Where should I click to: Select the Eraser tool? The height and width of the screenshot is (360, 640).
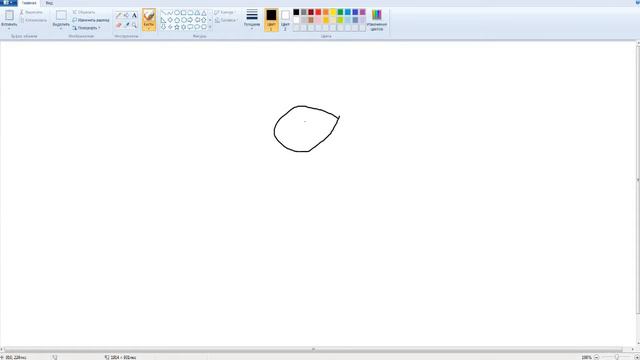point(119,25)
